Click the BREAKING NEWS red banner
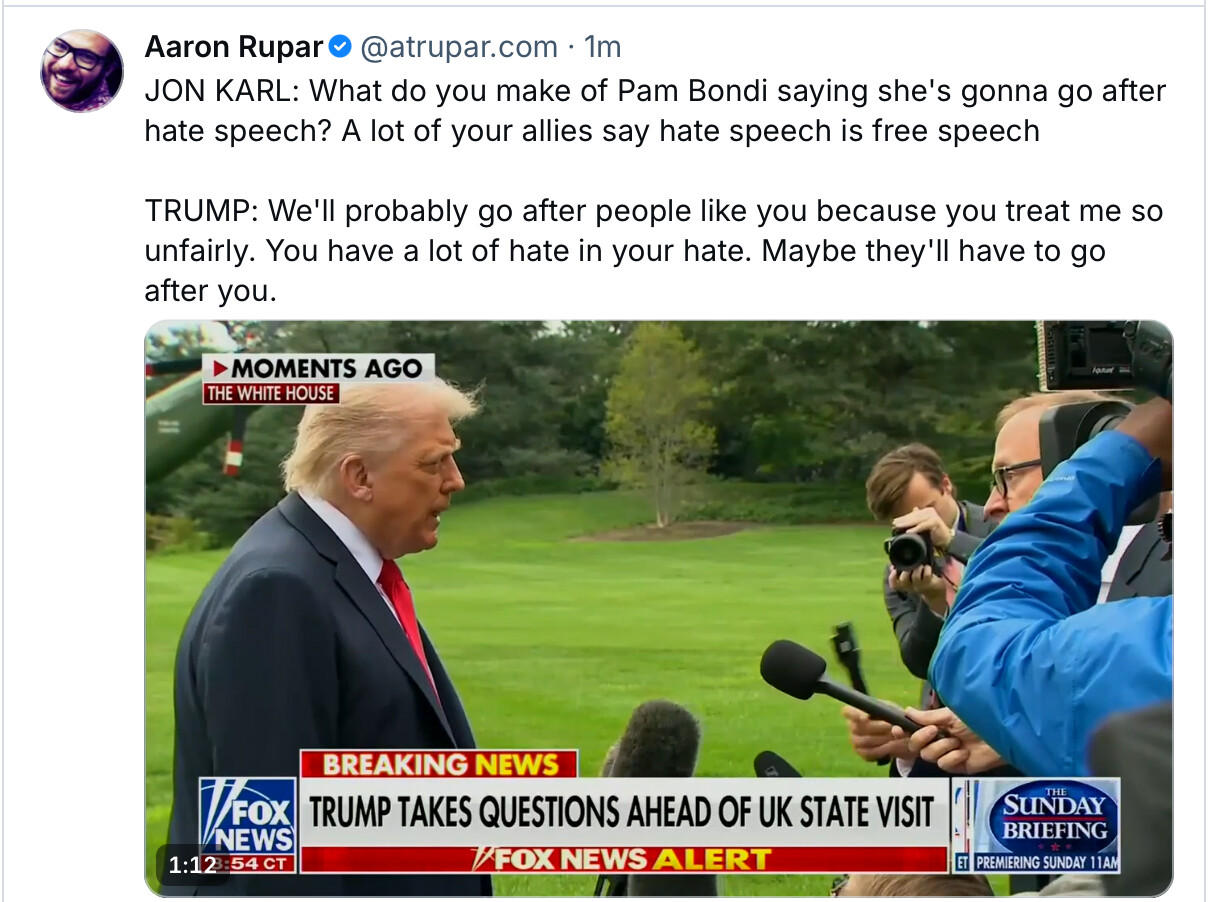The image size is (1216, 902). (x=439, y=764)
